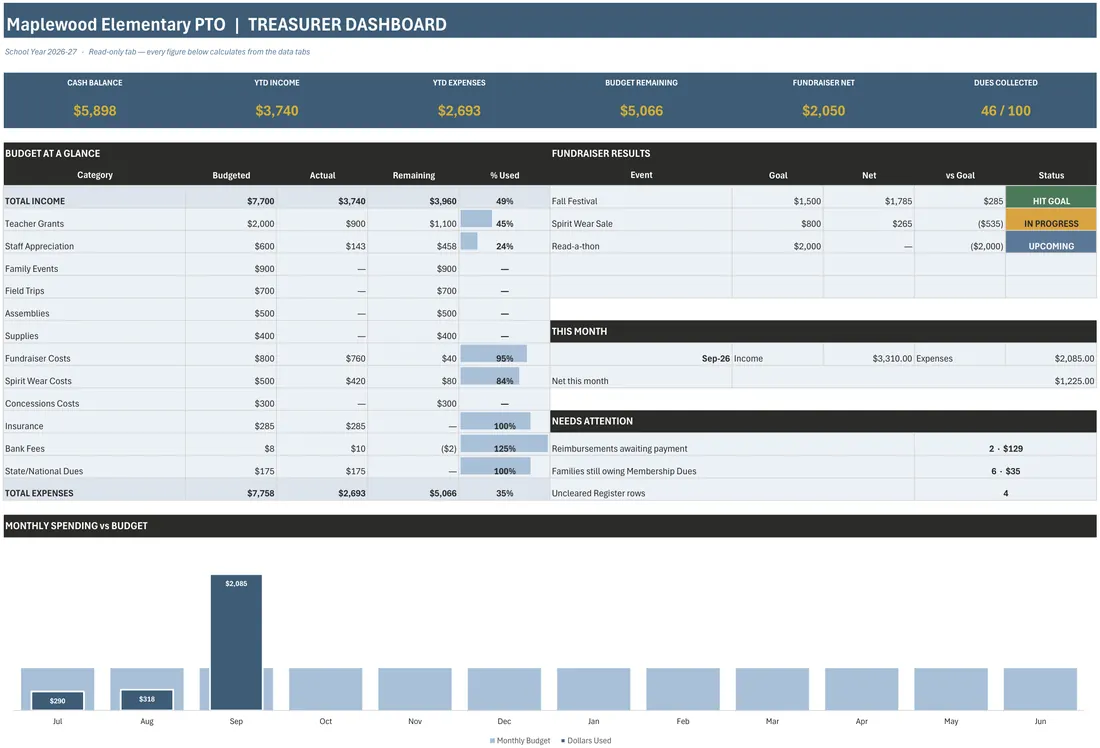Click the July $290 chart bar
Viewport: 1100px width, 748px height.
tap(58, 700)
